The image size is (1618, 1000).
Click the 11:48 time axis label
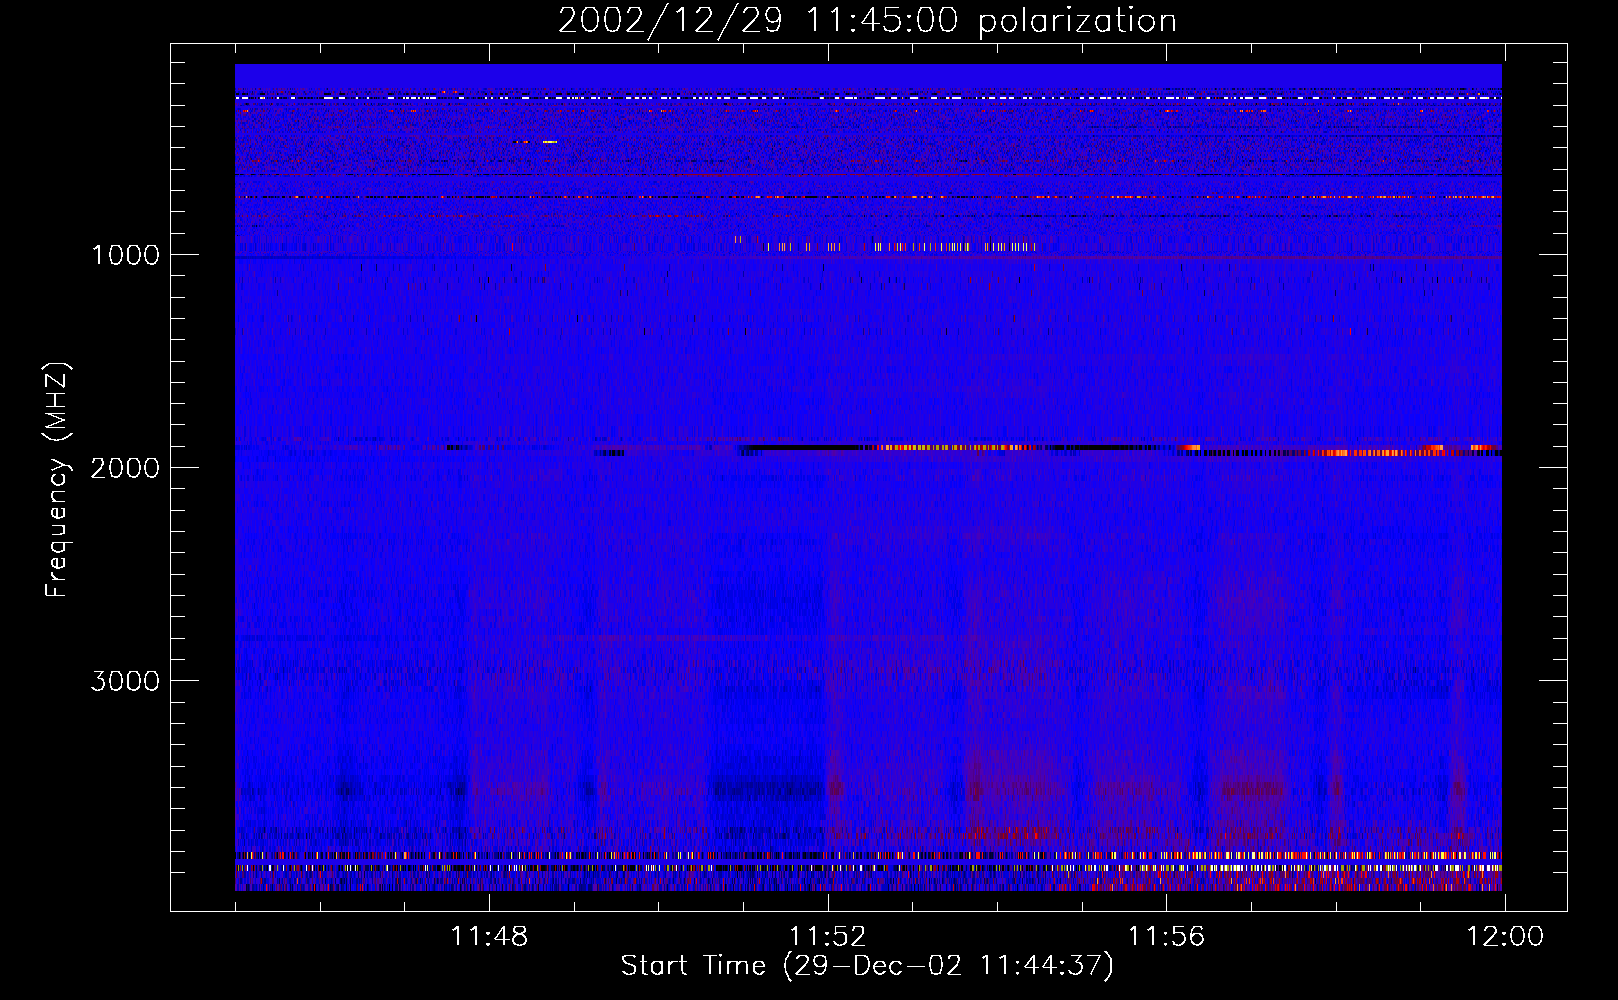coord(489,937)
